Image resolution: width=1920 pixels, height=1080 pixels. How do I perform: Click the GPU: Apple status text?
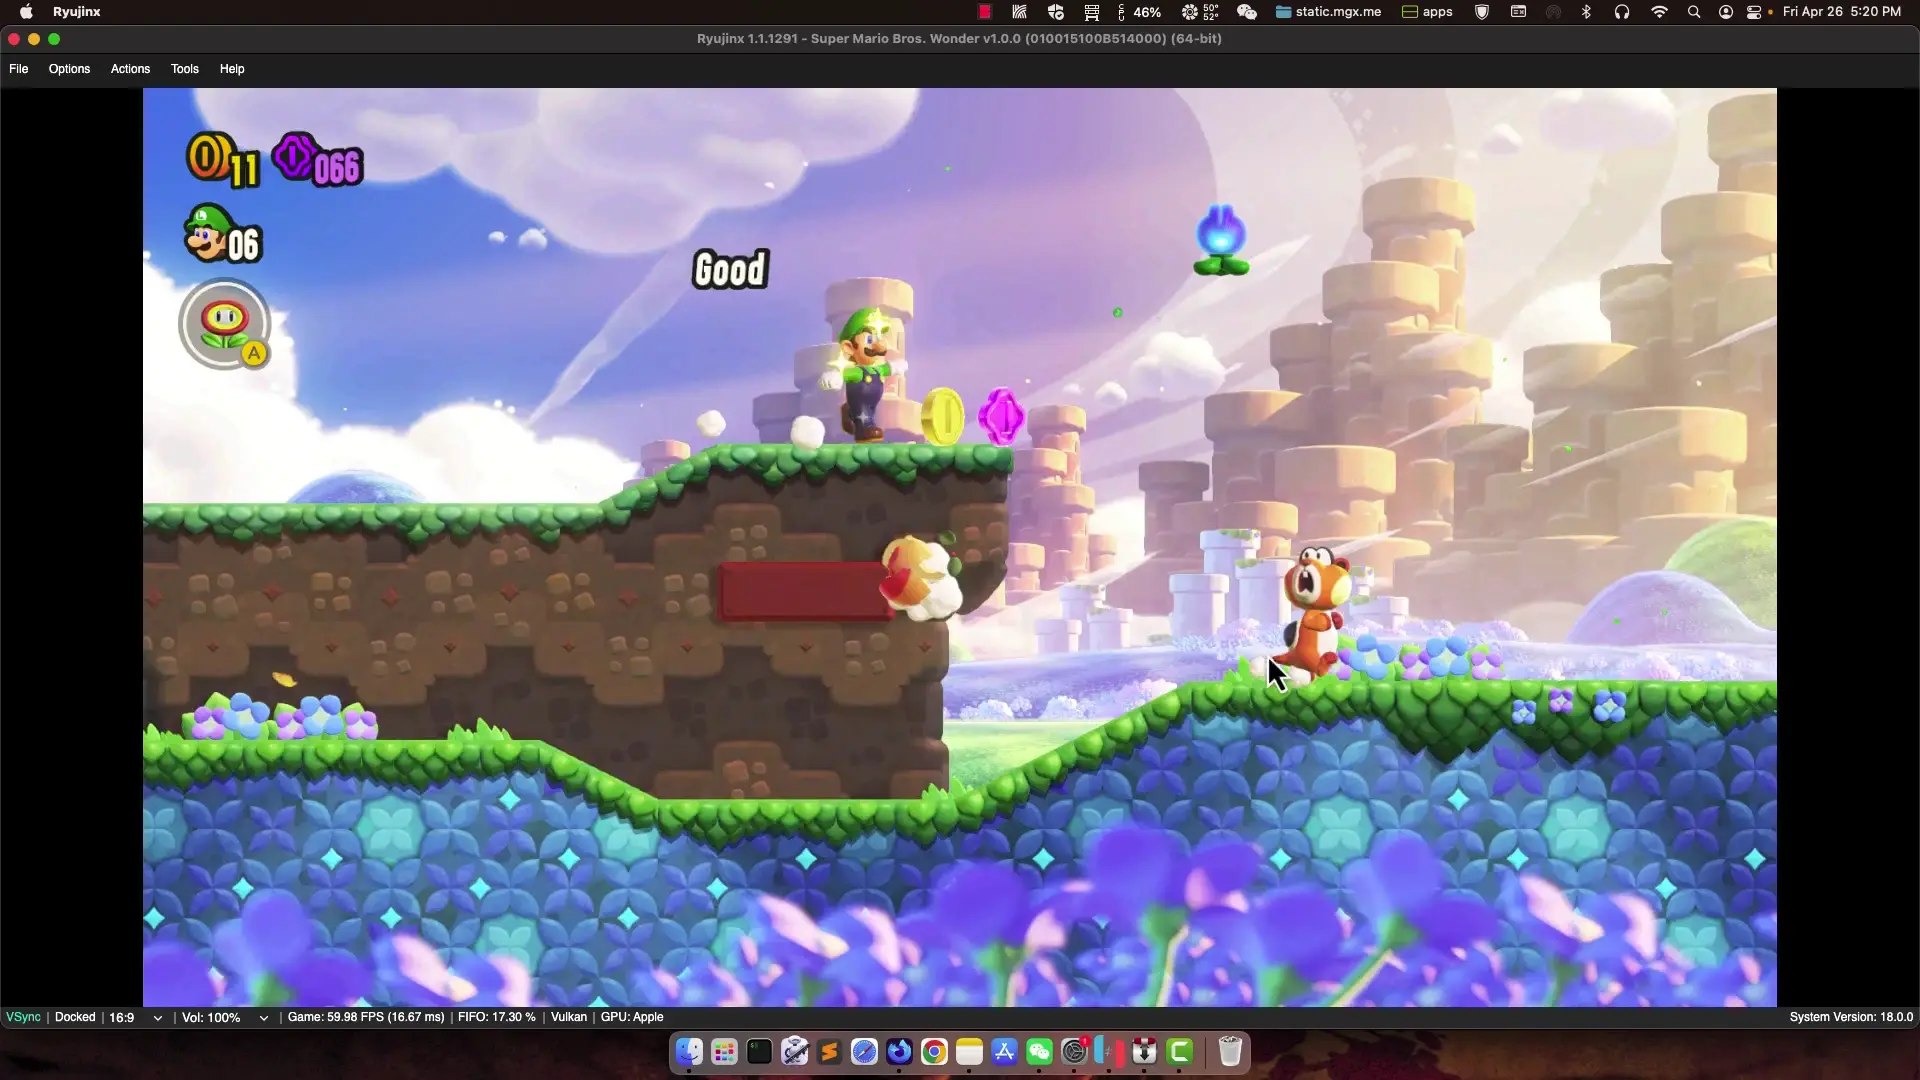tap(632, 1017)
